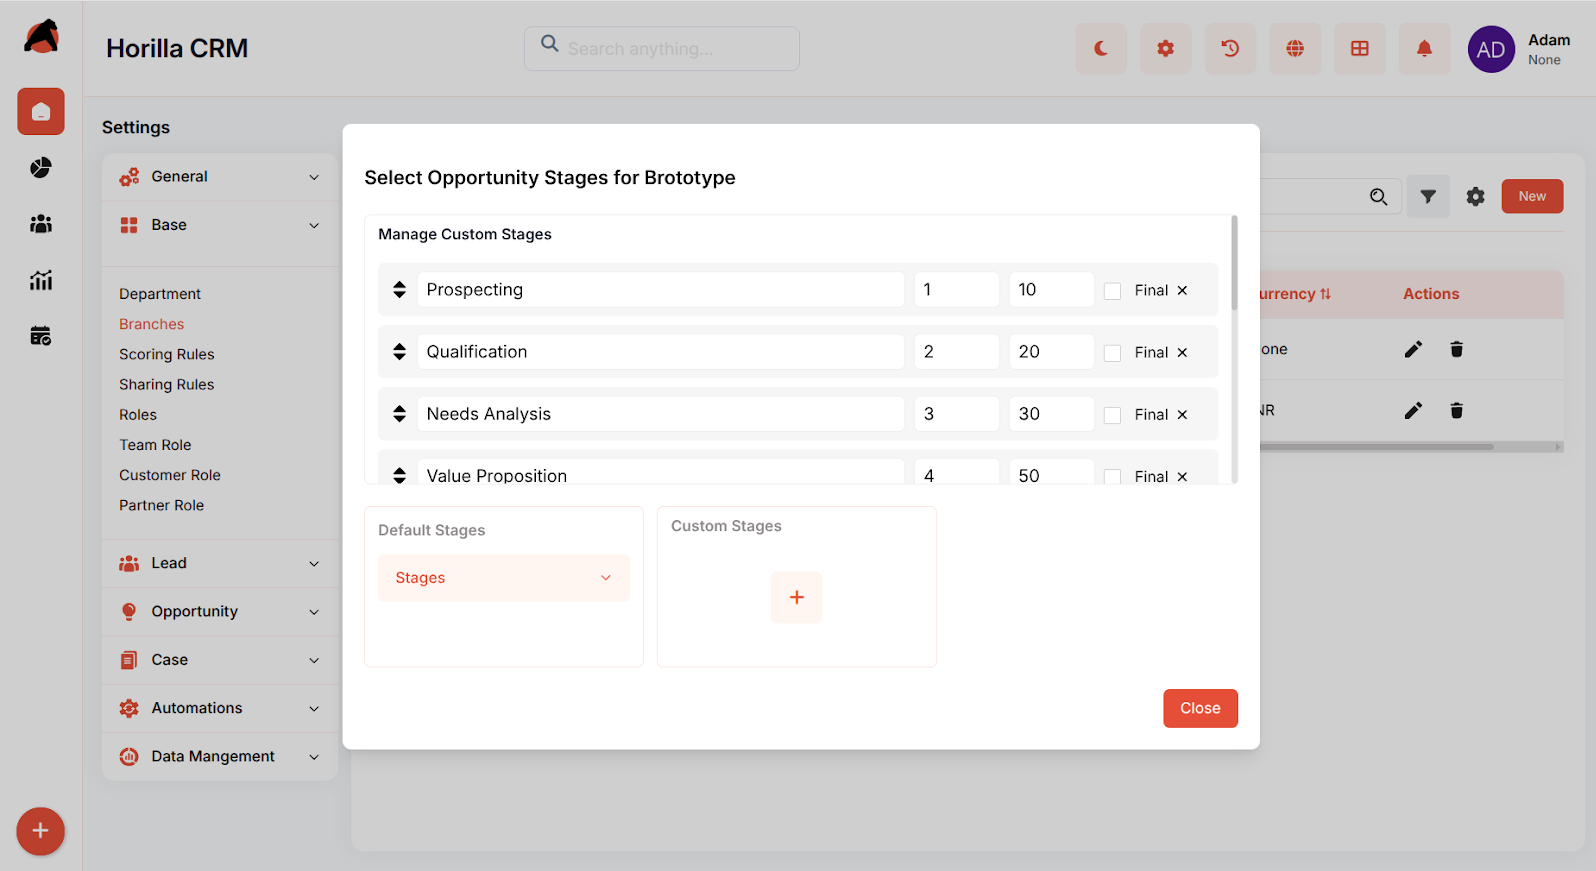Screen dimensions: 1596x871
Task: Click the Qualification stage name field
Action: (x=661, y=352)
